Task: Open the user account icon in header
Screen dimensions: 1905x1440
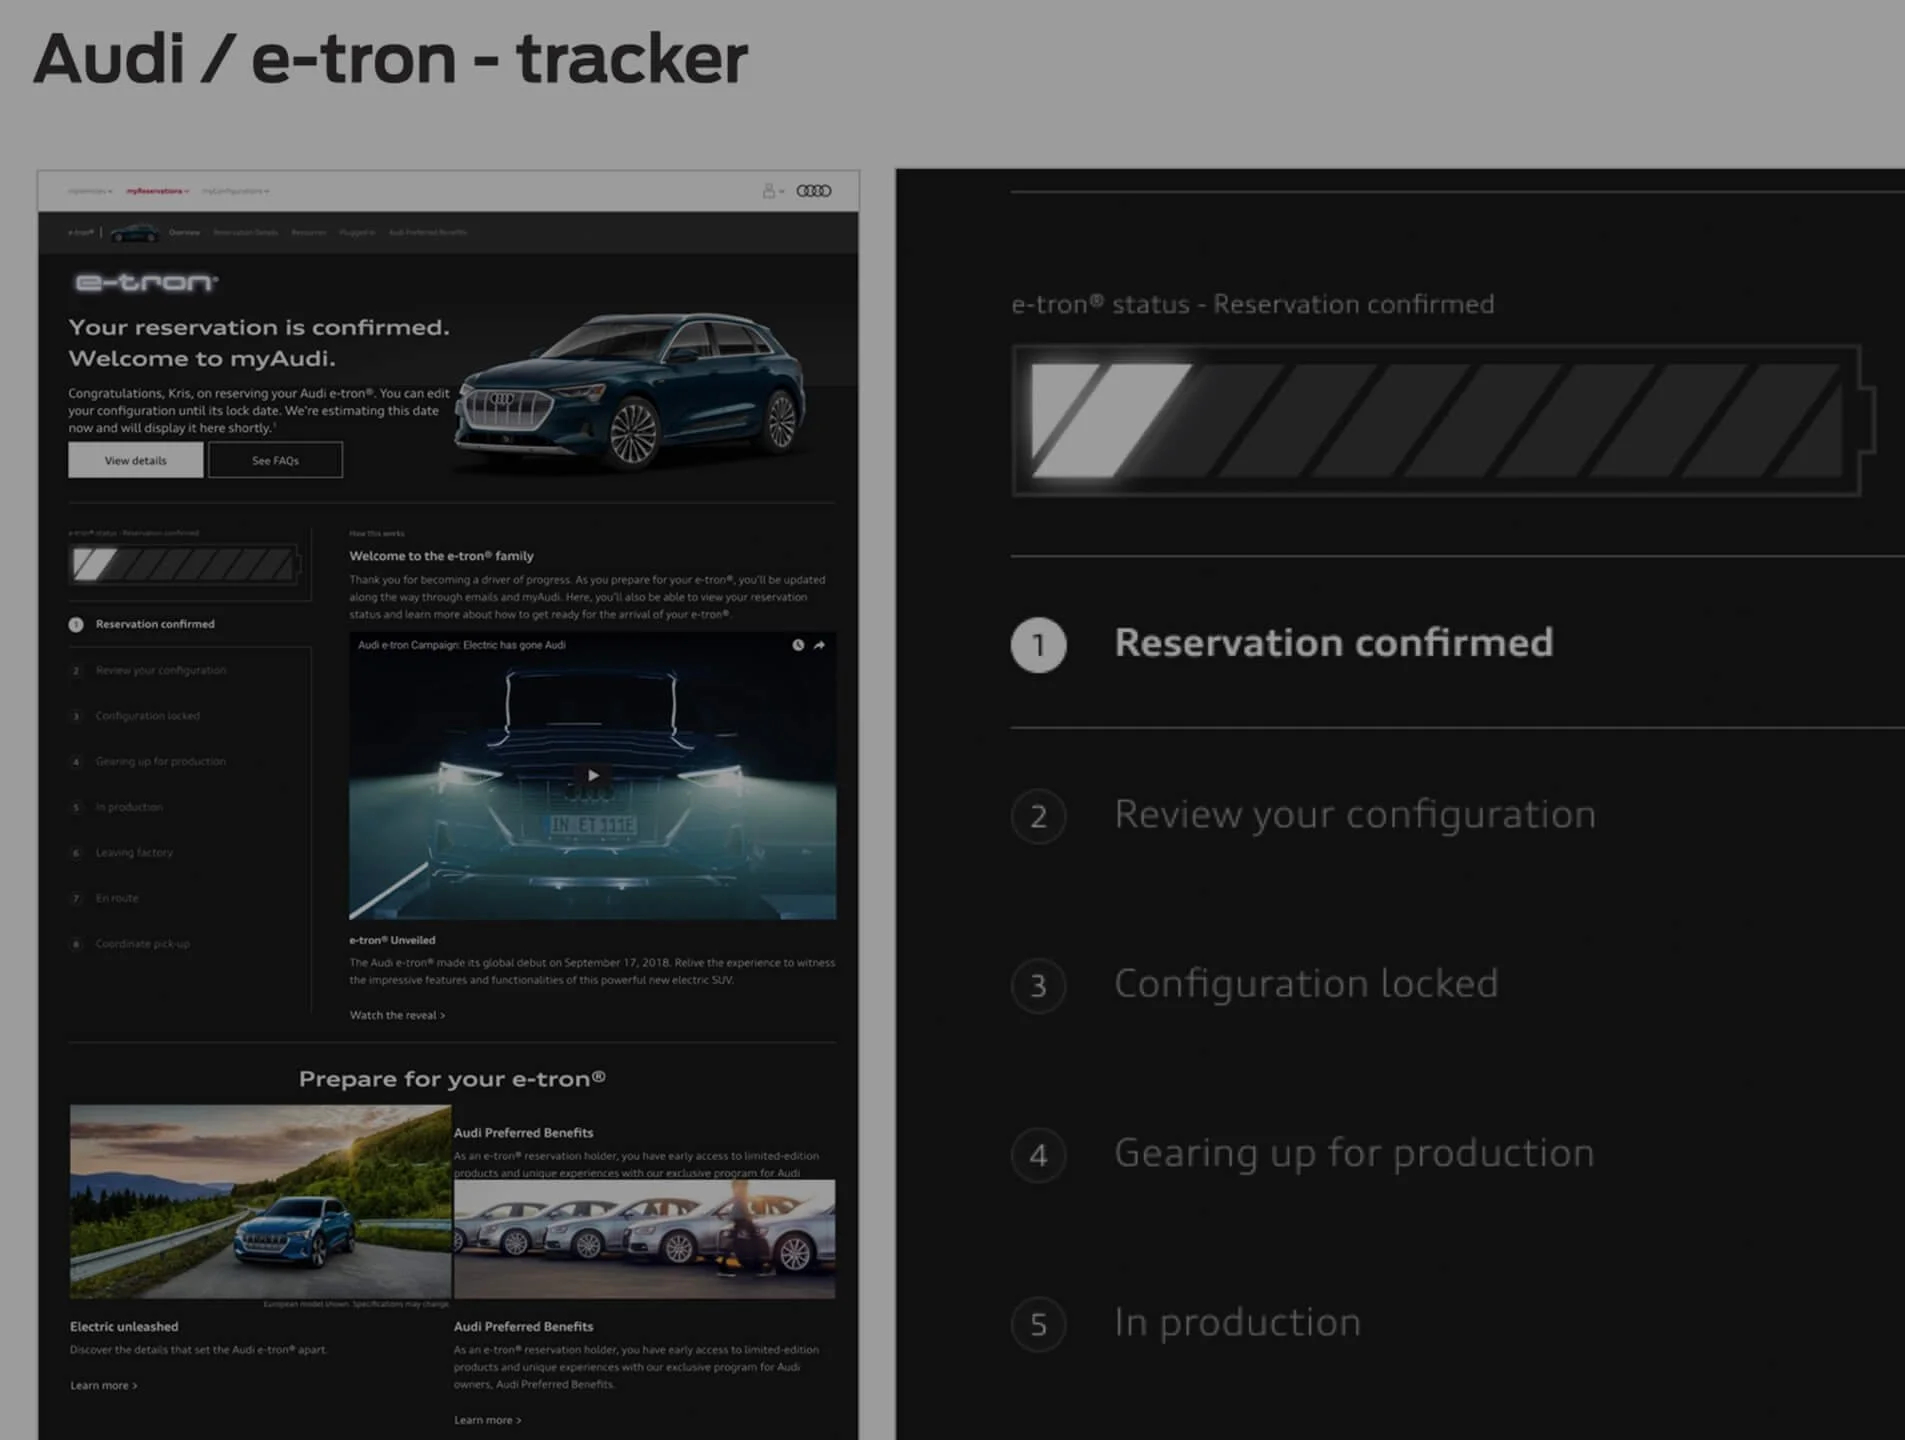Action: click(x=768, y=191)
